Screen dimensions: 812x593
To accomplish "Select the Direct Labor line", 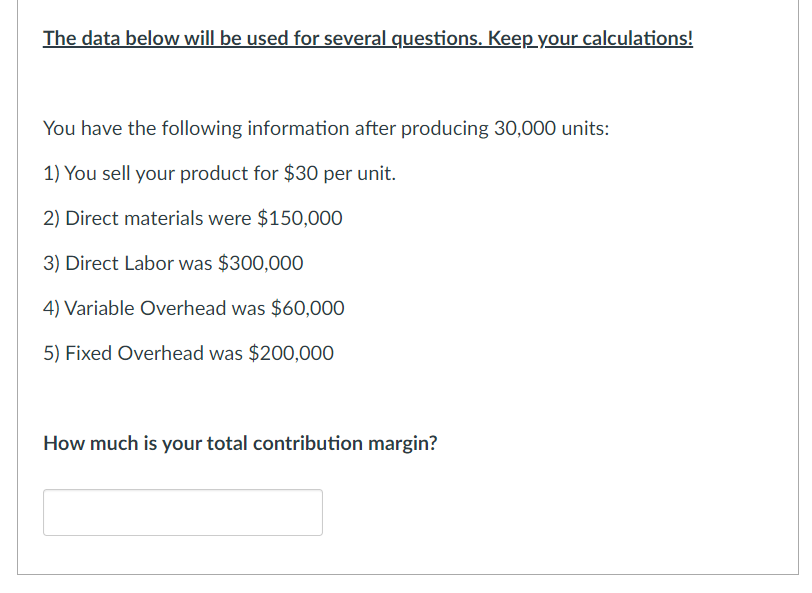I will pos(173,262).
